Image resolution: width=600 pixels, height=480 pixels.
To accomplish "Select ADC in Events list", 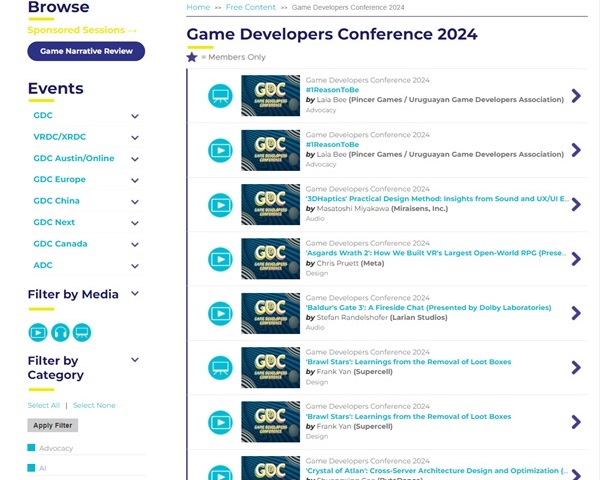I will coord(42,265).
